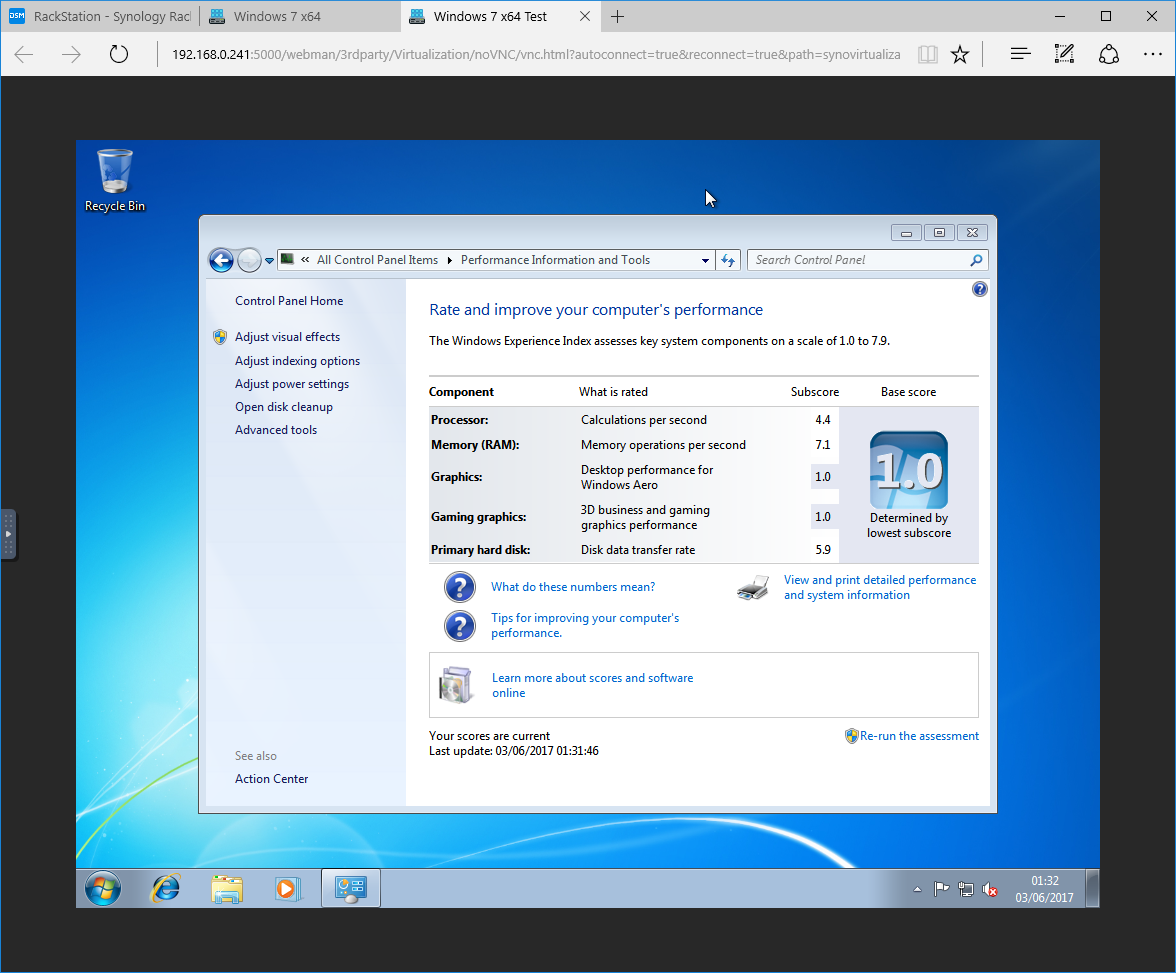This screenshot has width=1176, height=973.
Task: Click Re-run the assessment
Action: tap(919, 736)
